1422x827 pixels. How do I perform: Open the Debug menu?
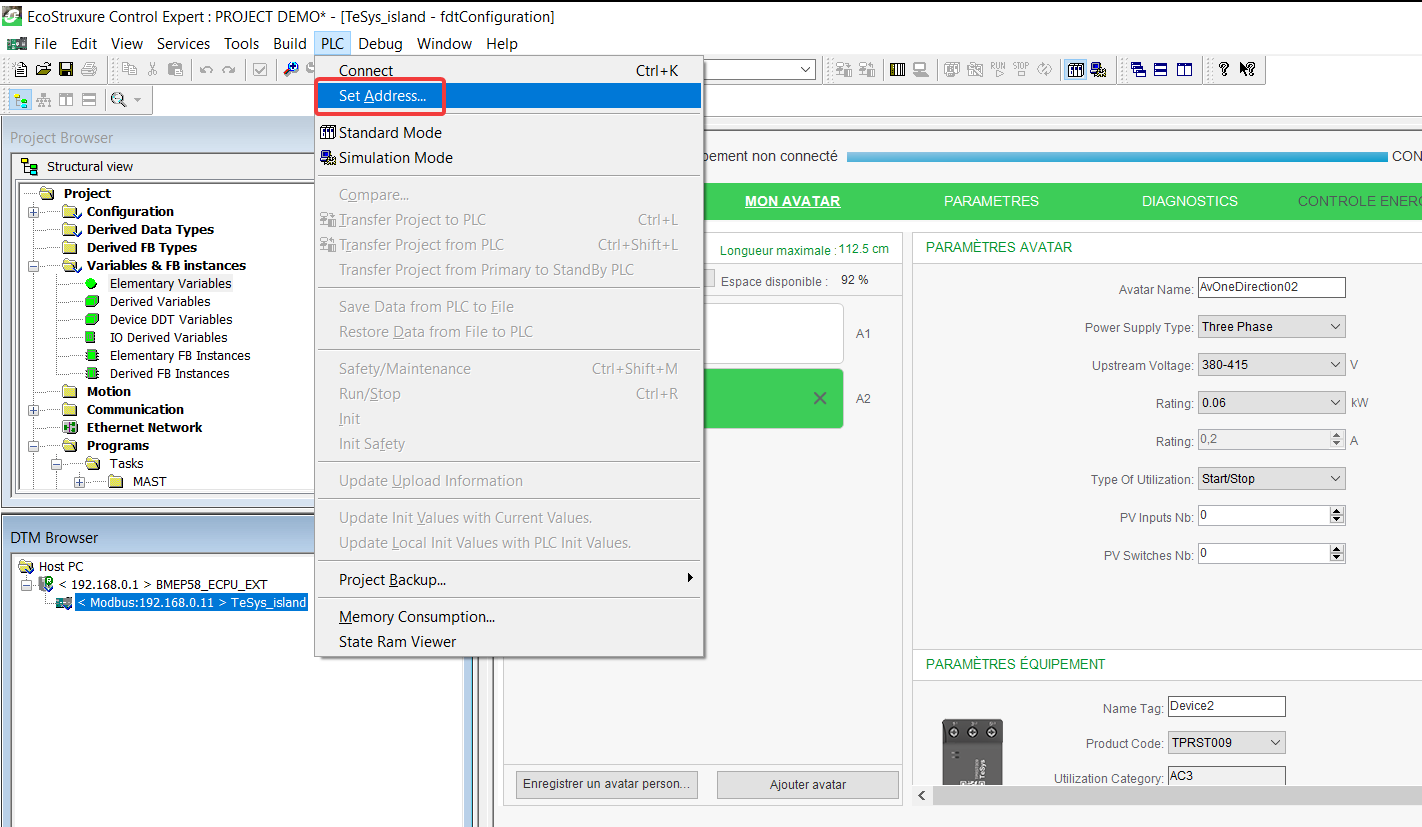click(x=380, y=44)
